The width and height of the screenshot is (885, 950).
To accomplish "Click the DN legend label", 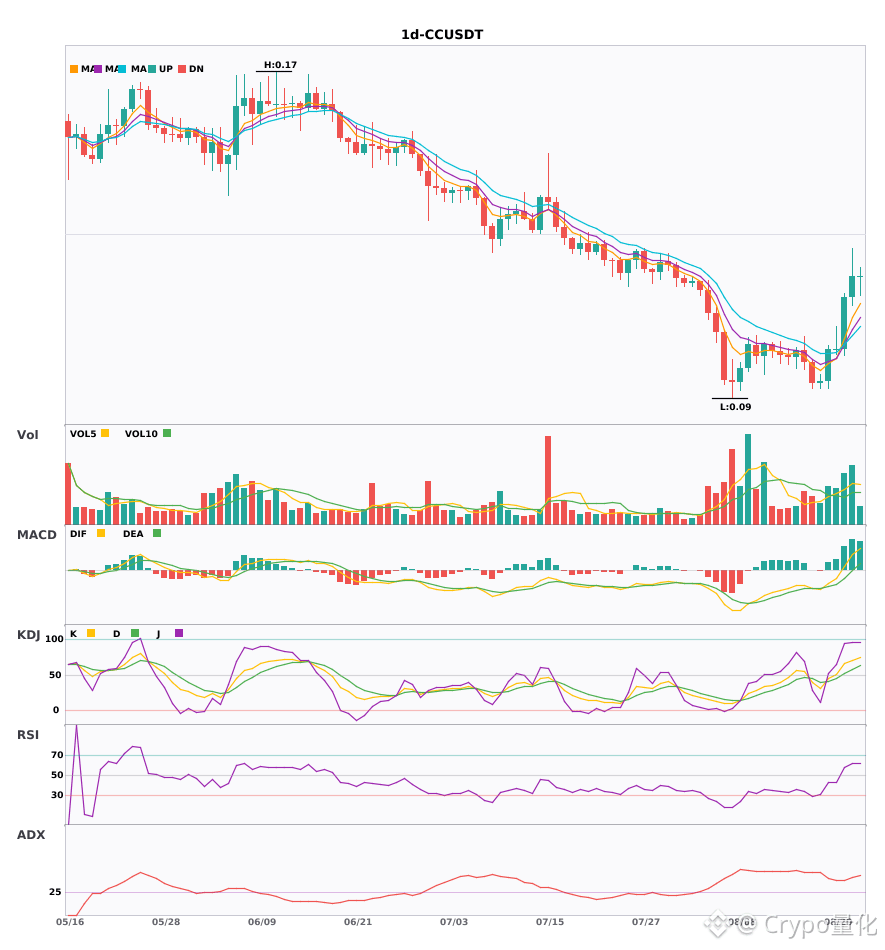I will [x=196, y=69].
